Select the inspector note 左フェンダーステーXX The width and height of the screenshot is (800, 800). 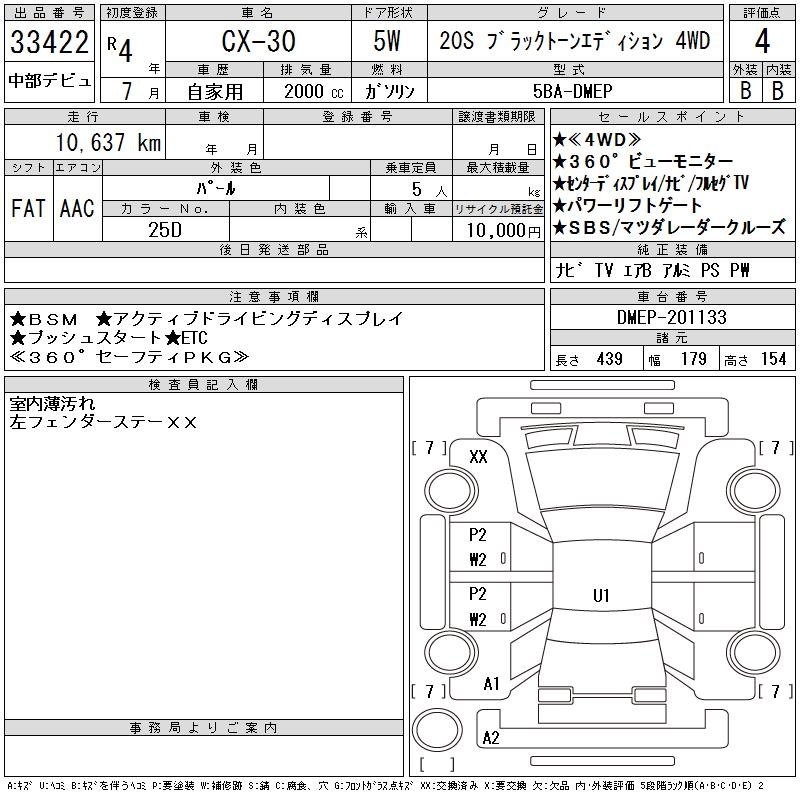(x=103, y=422)
